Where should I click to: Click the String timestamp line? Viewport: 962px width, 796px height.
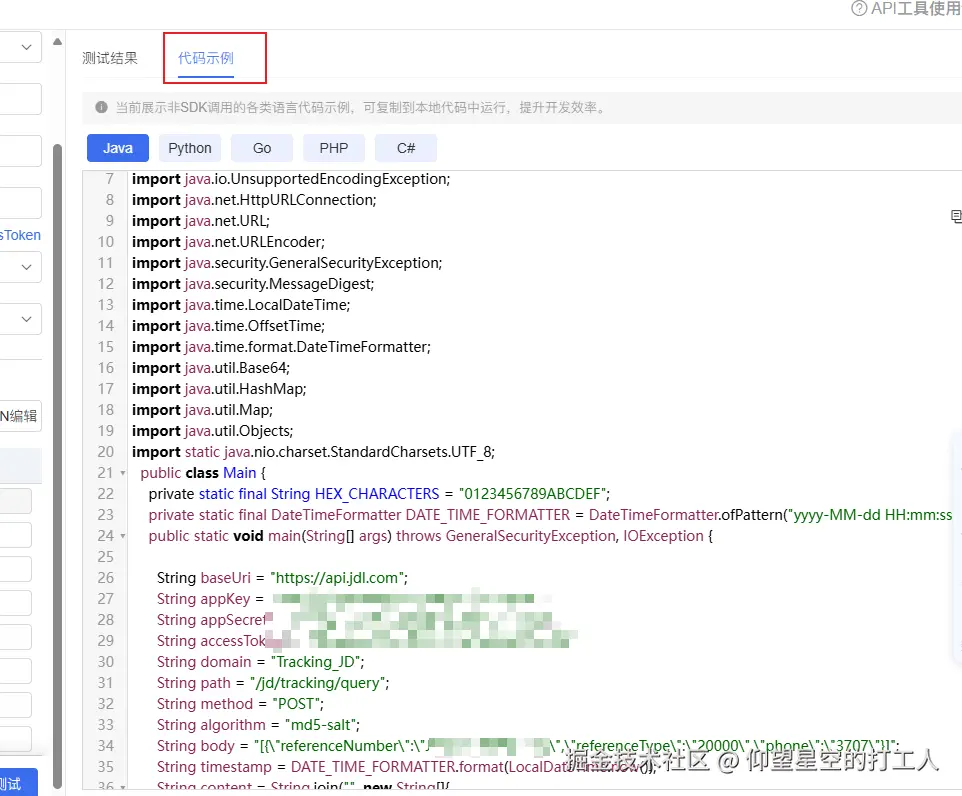coord(406,767)
